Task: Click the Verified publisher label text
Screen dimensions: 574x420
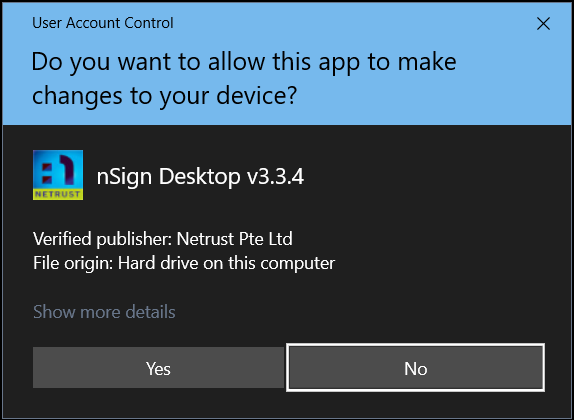Action: 102,239
